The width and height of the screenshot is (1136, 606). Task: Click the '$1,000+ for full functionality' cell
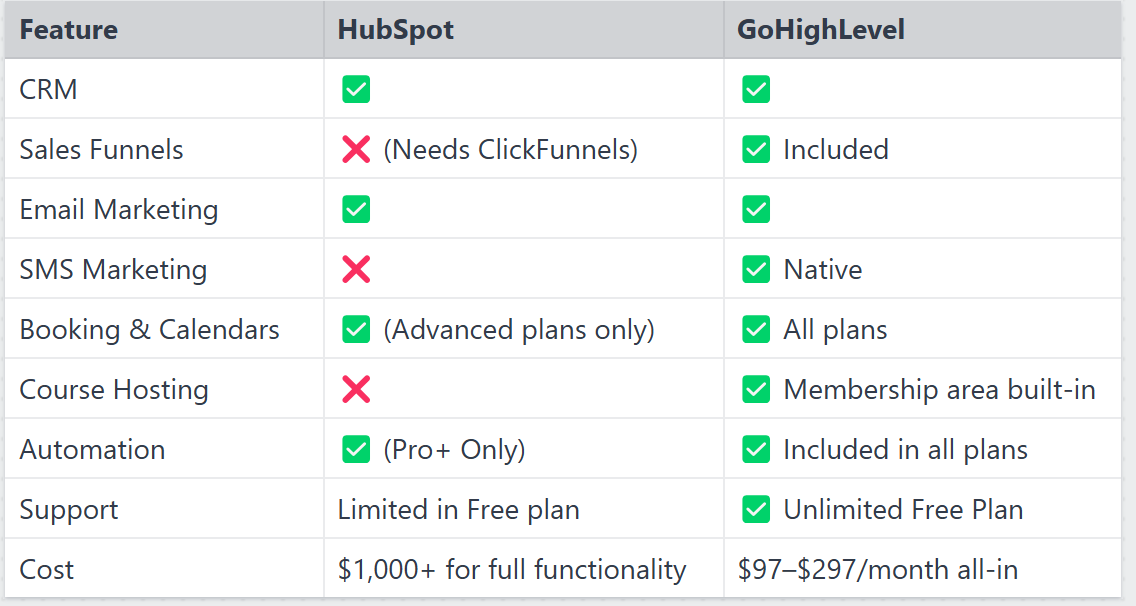524,569
